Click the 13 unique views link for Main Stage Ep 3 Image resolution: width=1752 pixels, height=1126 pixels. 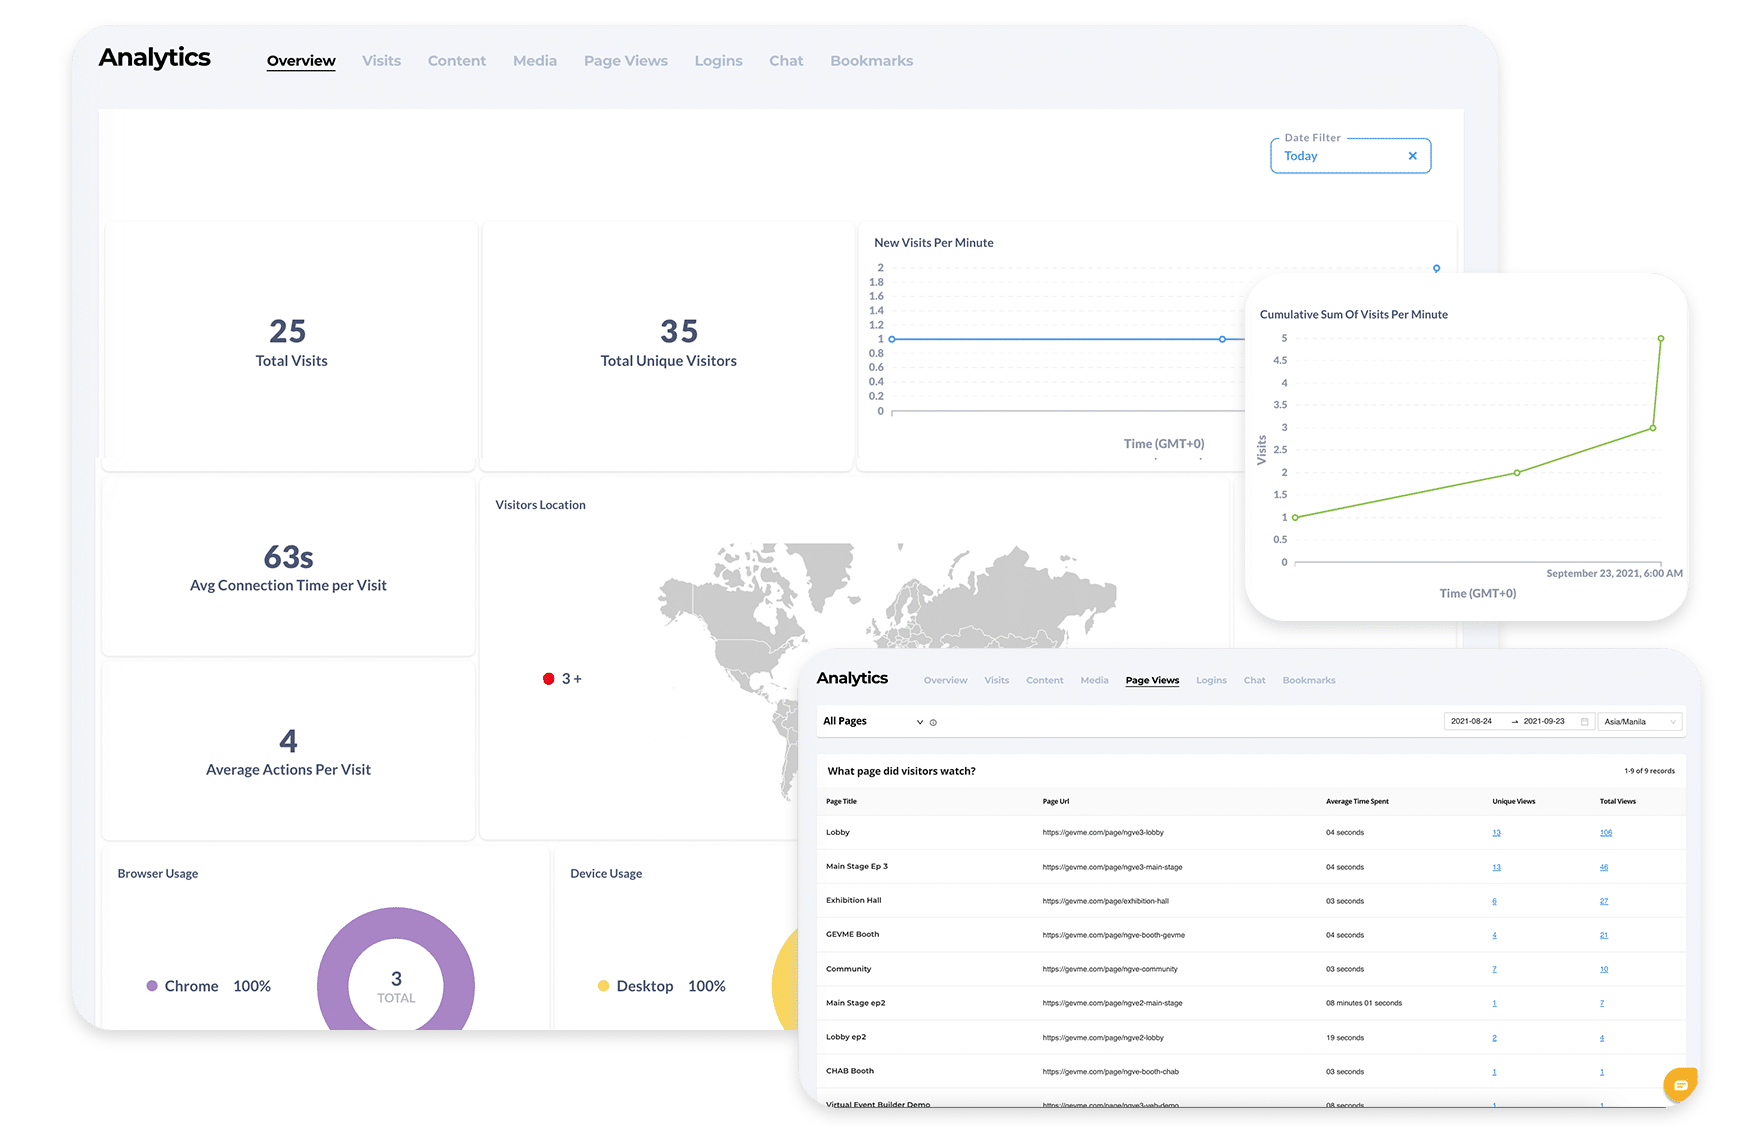point(1495,866)
